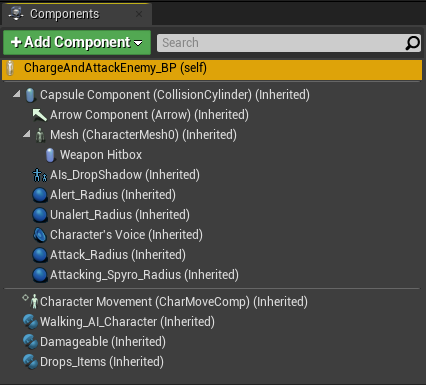The height and width of the screenshot is (385, 426).
Task: Click the Attack_Radius sphere icon
Action: pos(40,255)
